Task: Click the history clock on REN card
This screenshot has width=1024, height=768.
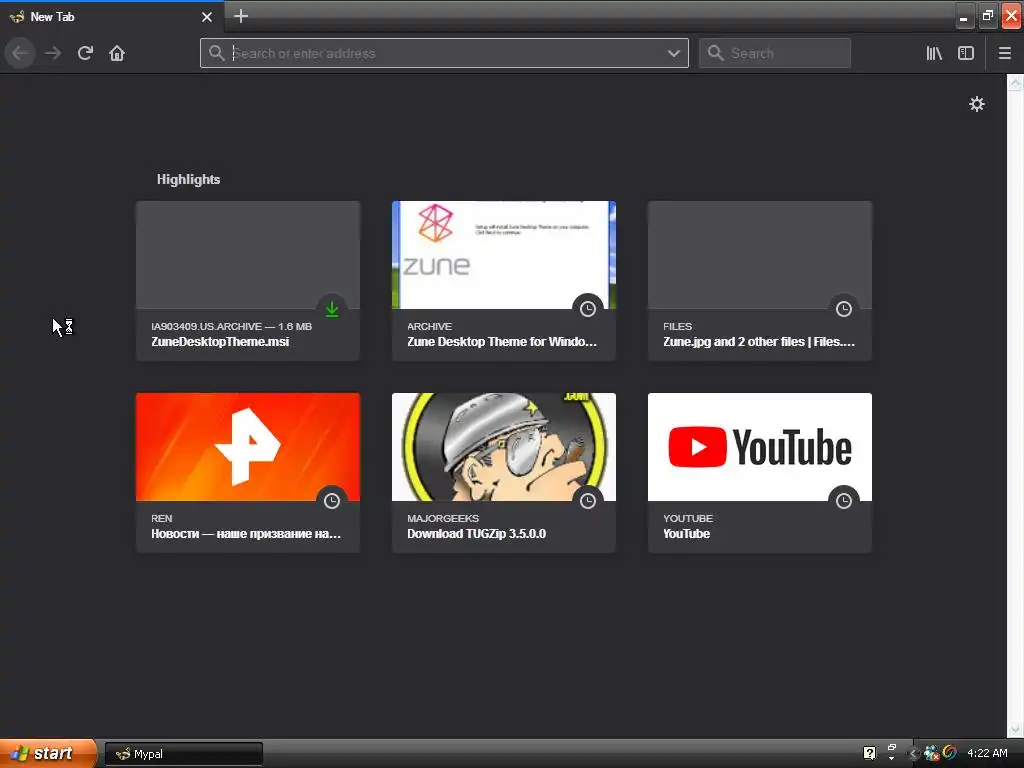Action: (332, 501)
